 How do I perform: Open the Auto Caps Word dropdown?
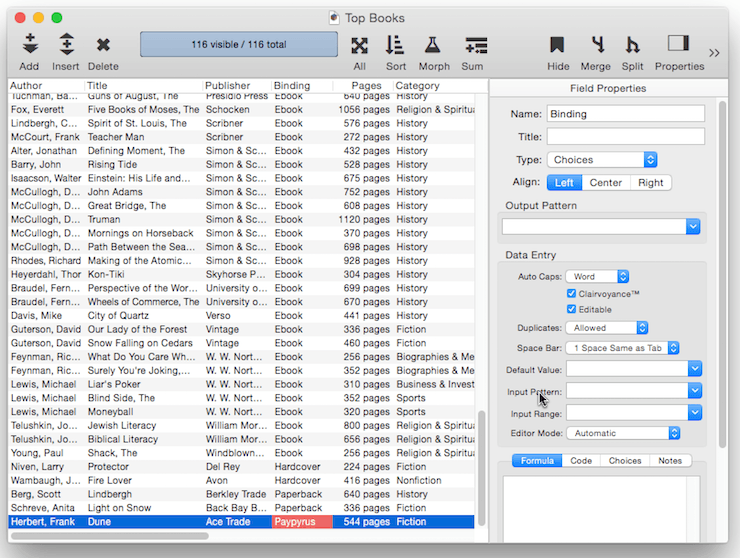point(597,277)
